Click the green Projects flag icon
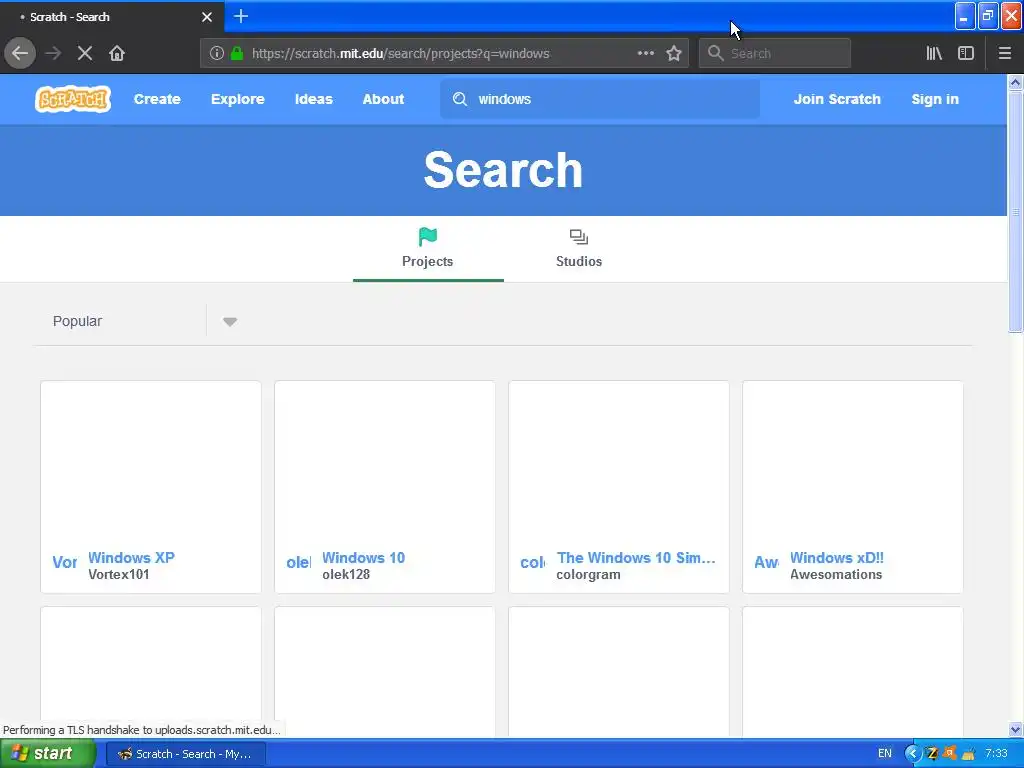1024x768 pixels. [x=428, y=236]
